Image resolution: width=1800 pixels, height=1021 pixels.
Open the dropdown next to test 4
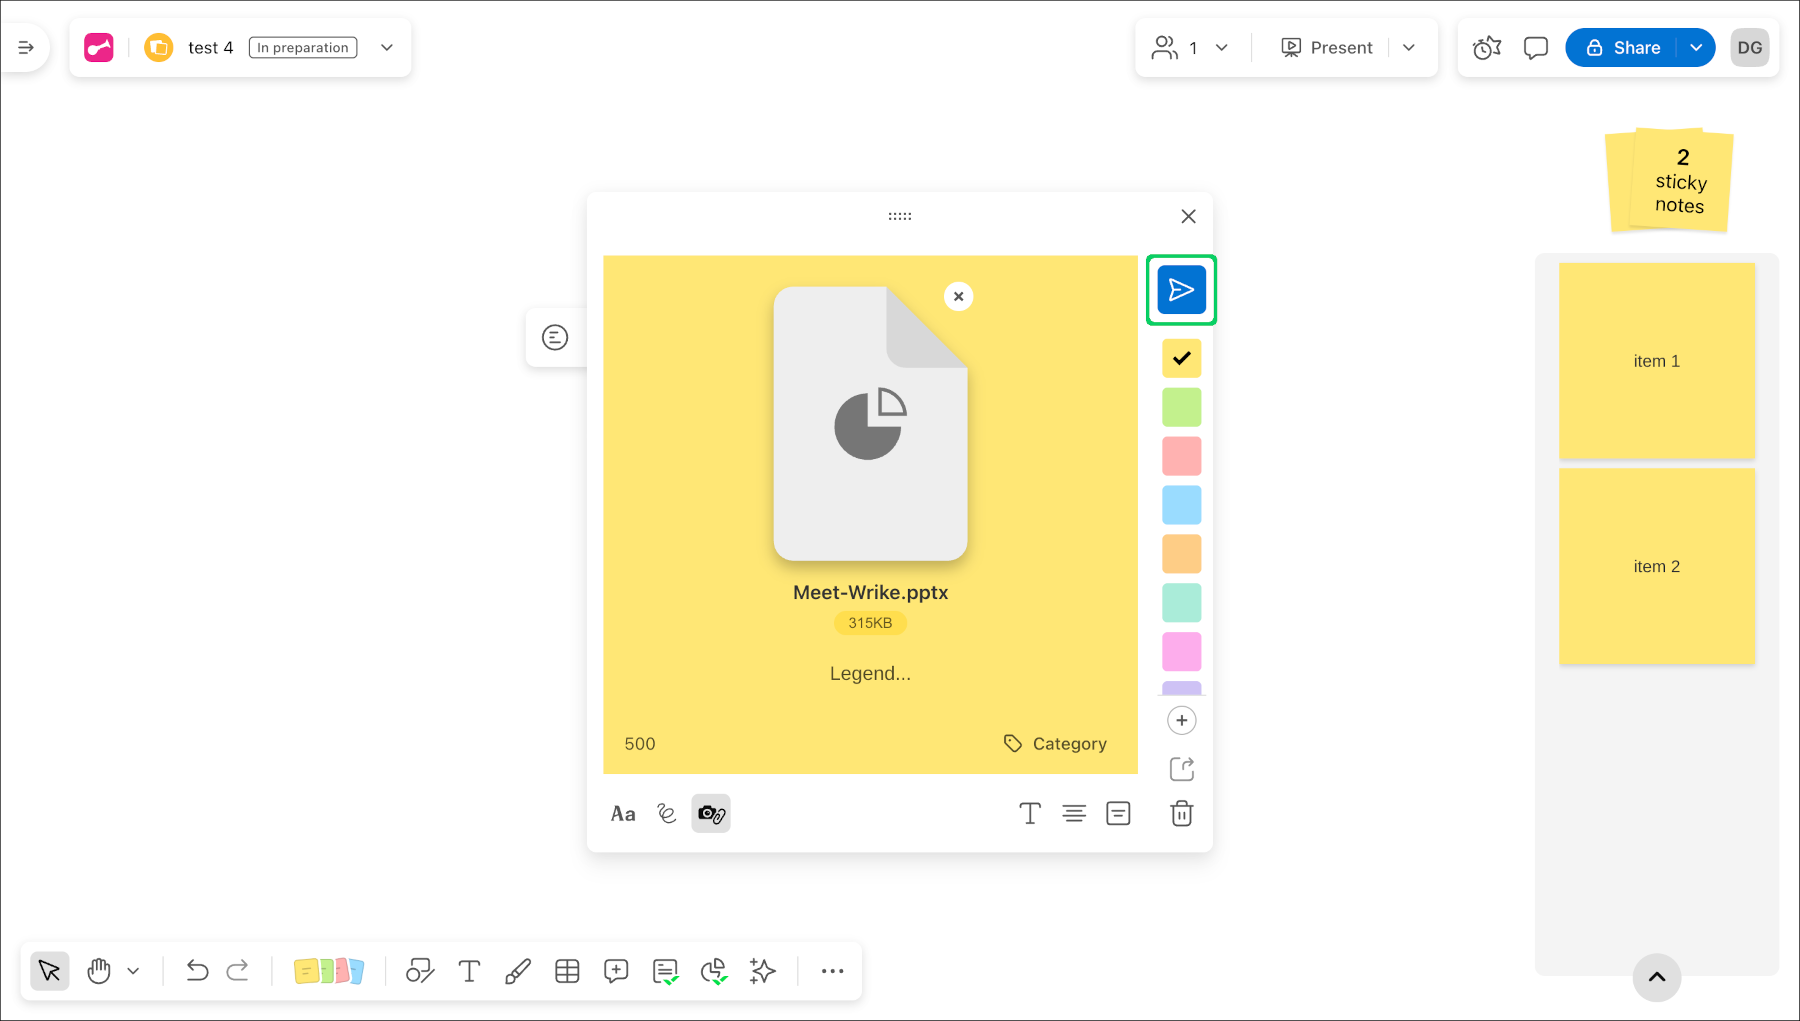click(x=387, y=47)
